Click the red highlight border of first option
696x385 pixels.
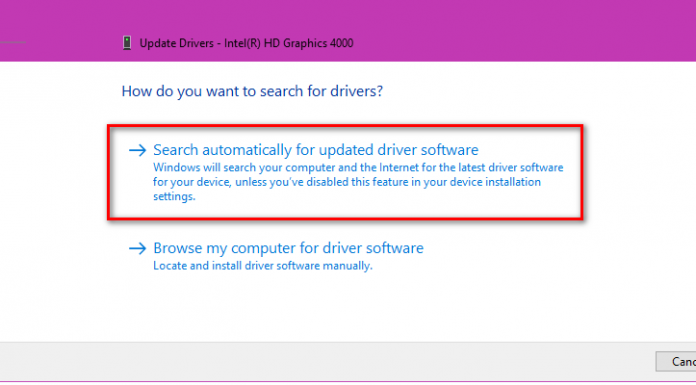coord(345,127)
